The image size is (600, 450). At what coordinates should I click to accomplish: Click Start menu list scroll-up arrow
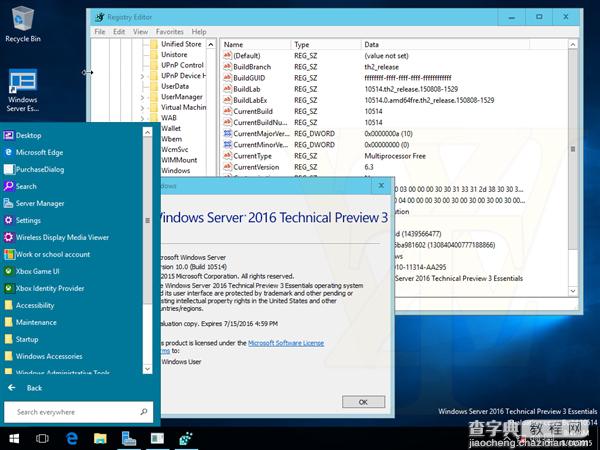click(147, 132)
